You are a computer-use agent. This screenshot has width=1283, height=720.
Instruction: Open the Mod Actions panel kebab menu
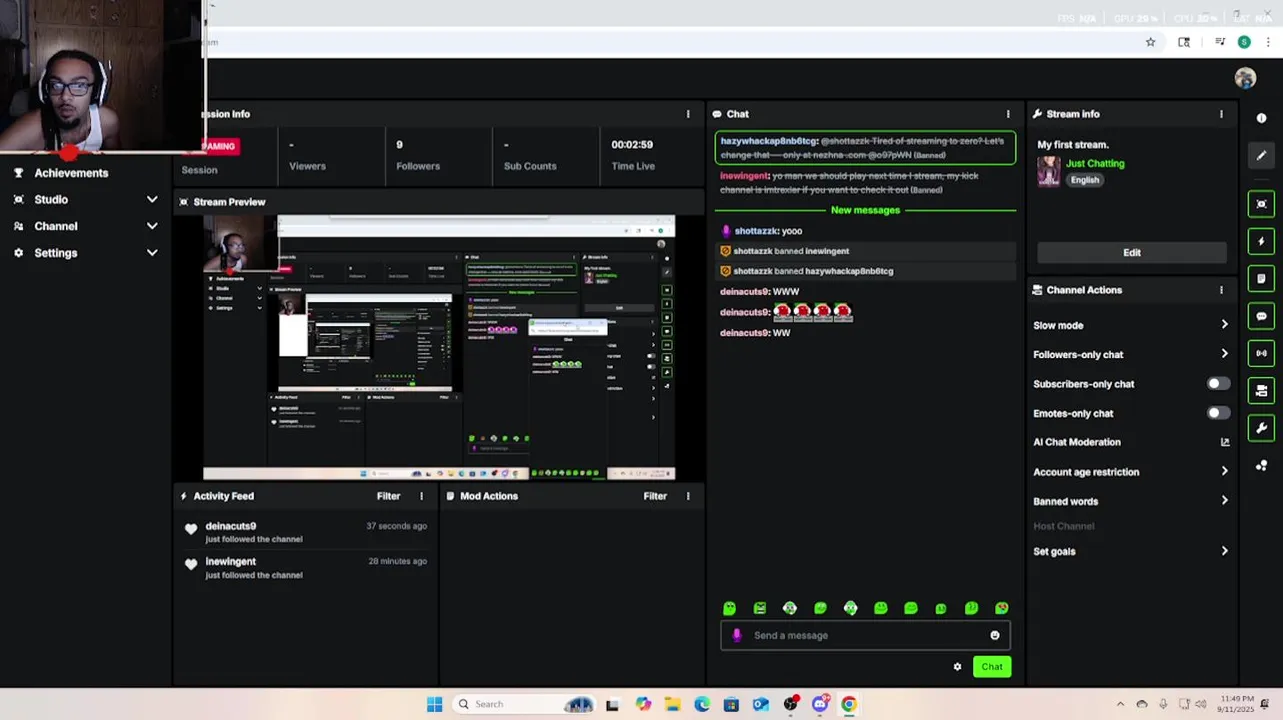click(x=687, y=496)
